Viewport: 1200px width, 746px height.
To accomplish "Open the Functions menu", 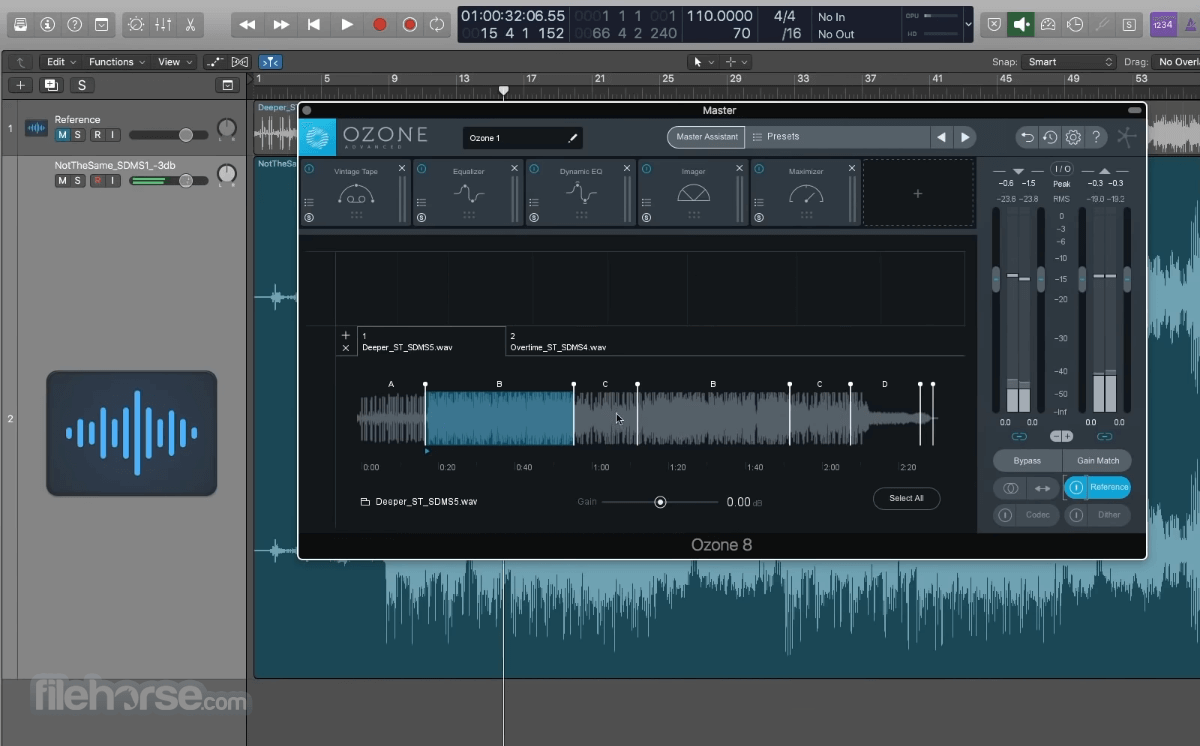I will click(x=116, y=62).
